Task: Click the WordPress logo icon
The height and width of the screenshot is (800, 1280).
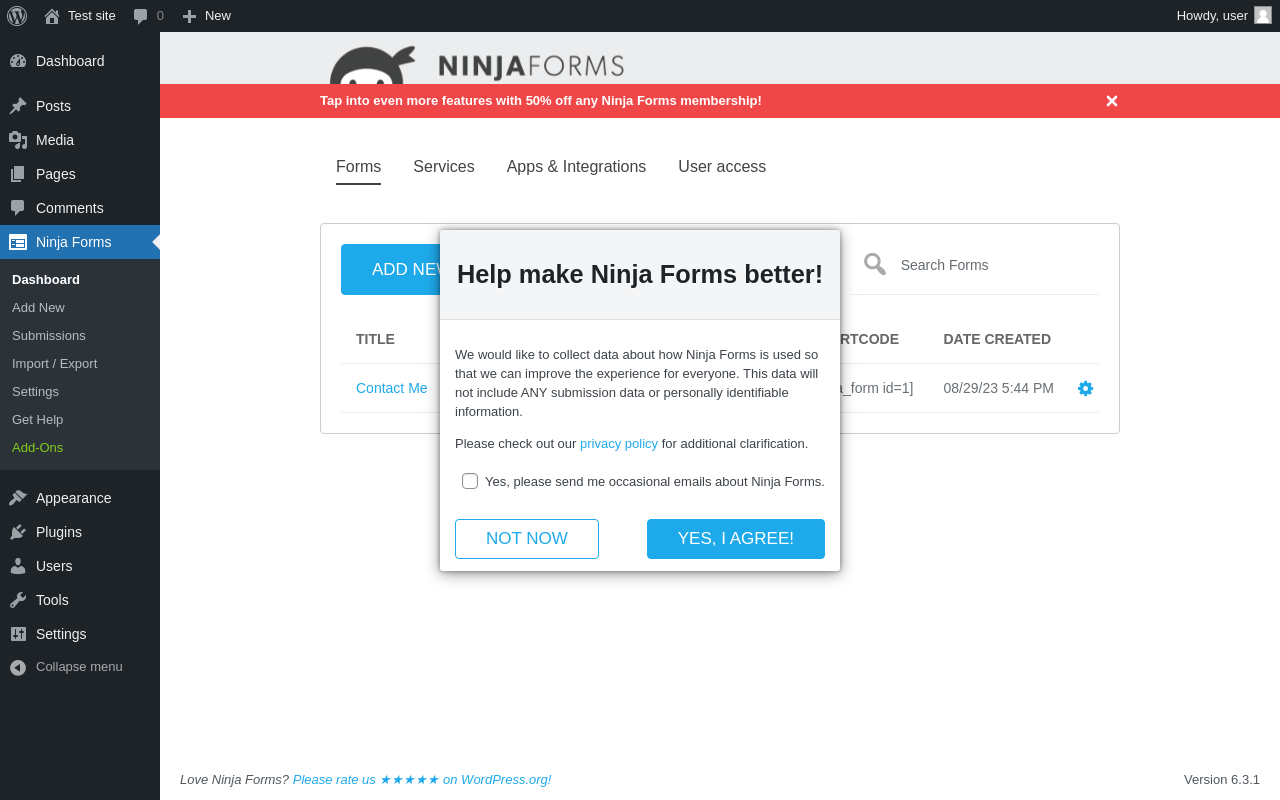Action: pyautogui.click(x=17, y=16)
